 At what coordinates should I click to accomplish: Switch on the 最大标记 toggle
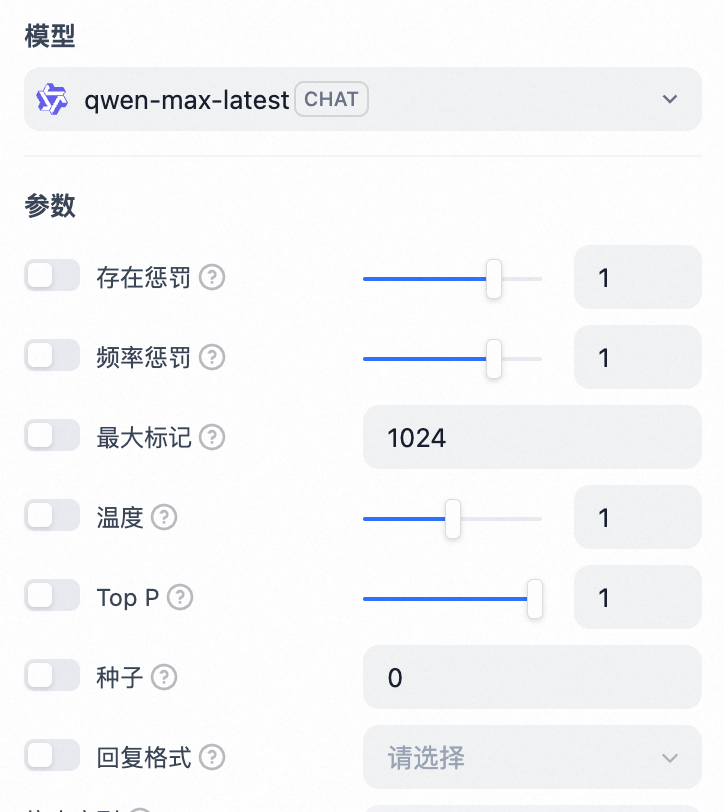[52, 435]
